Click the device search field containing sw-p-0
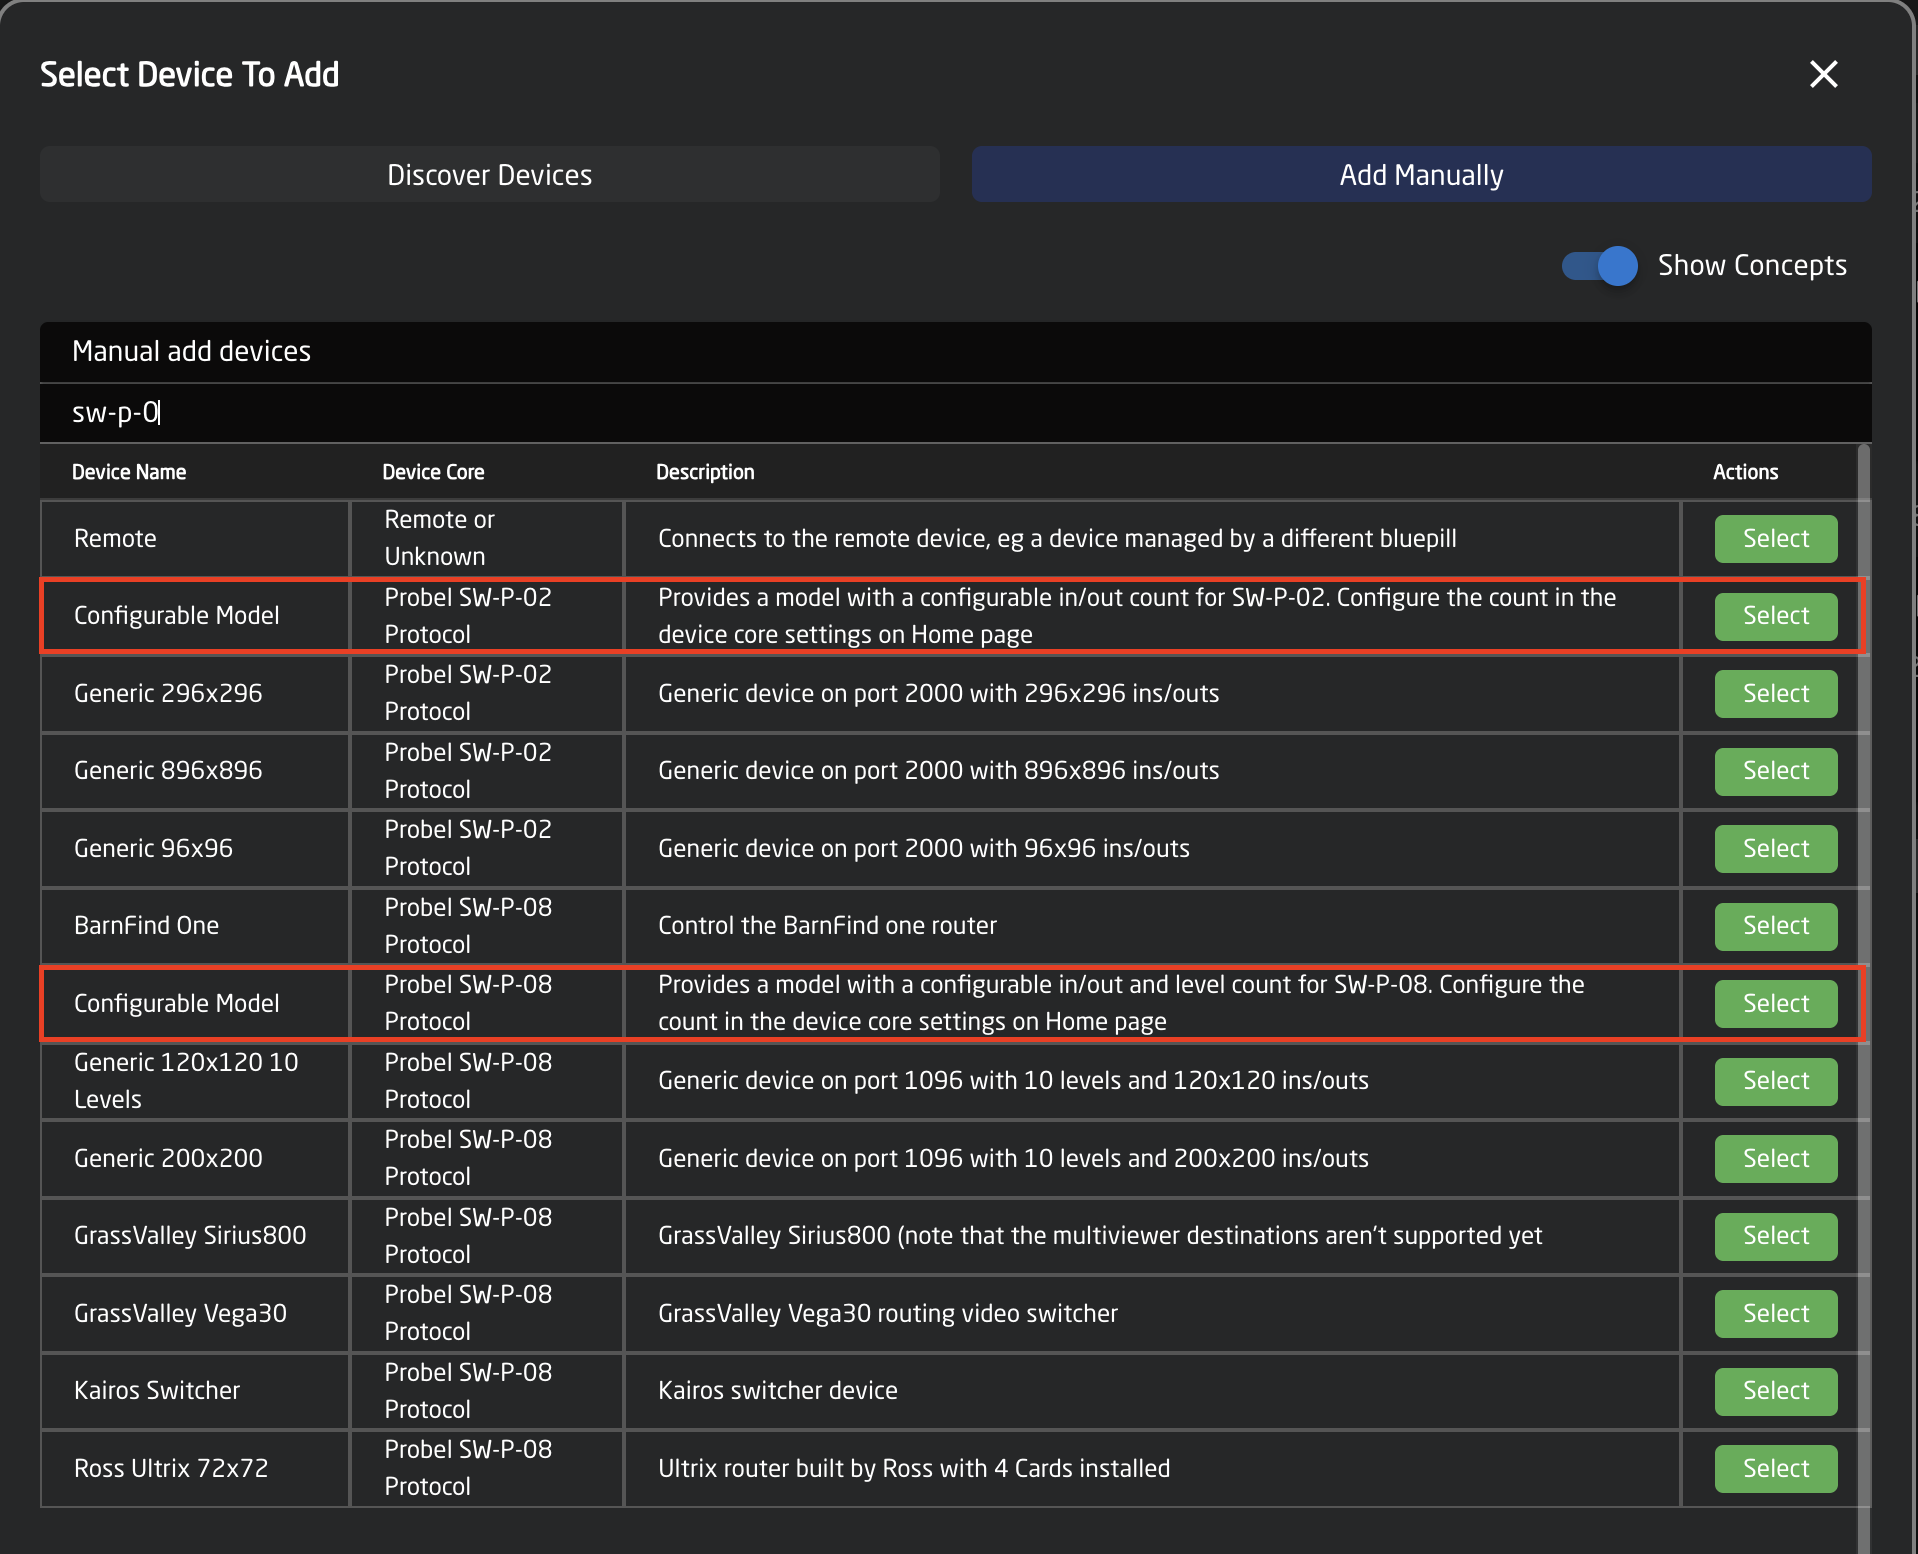 (955, 413)
